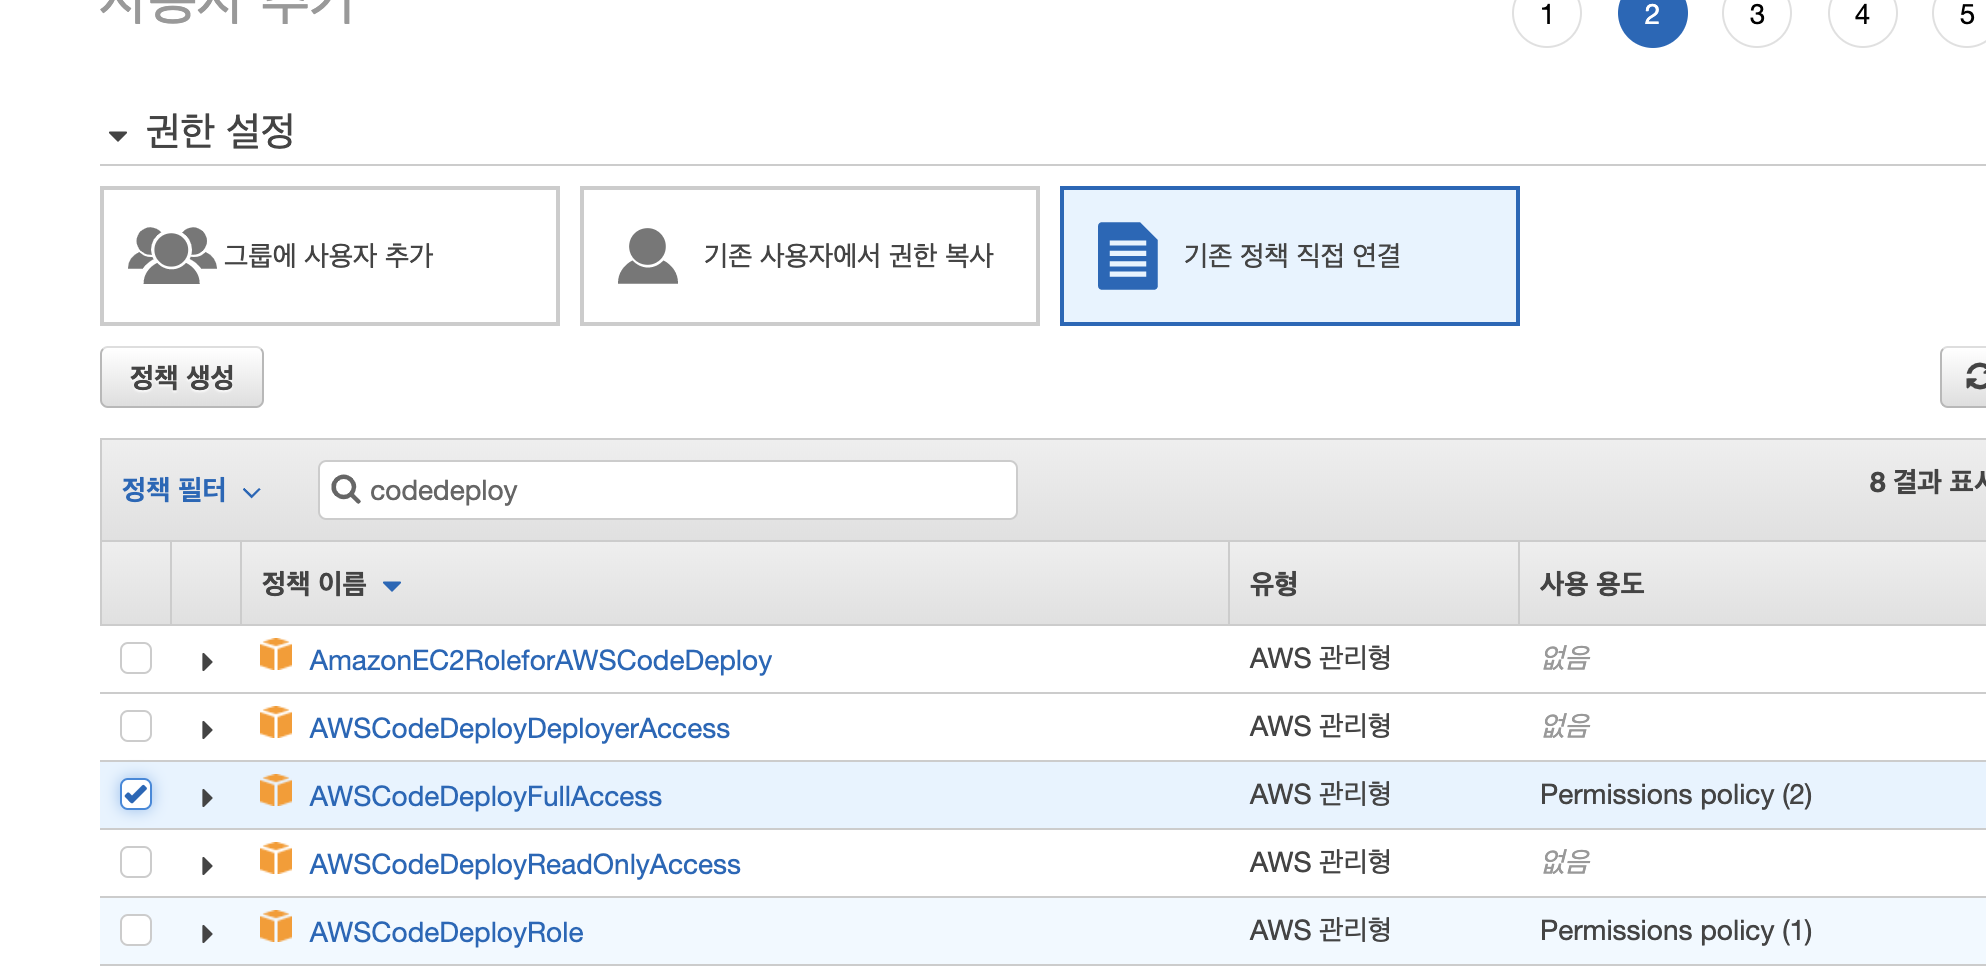Go to wizard step 1
The width and height of the screenshot is (1986, 972).
[x=1547, y=14]
